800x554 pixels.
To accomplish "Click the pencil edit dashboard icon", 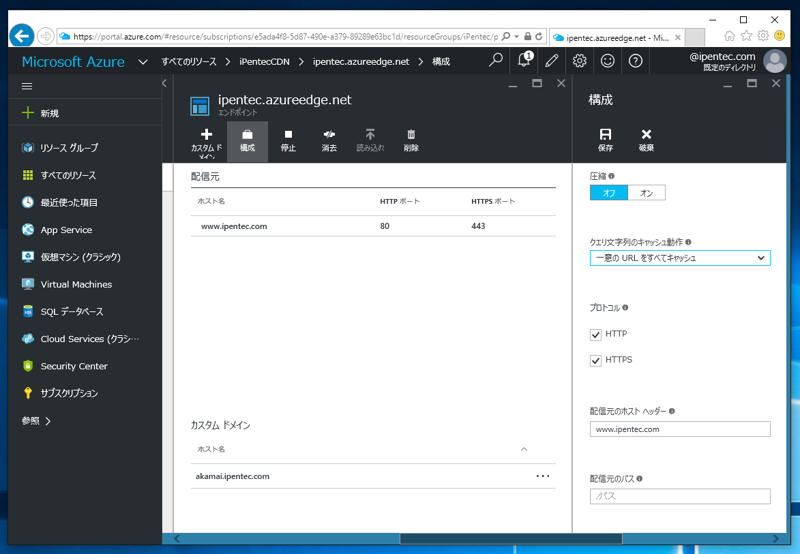I will tap(552, 61).
